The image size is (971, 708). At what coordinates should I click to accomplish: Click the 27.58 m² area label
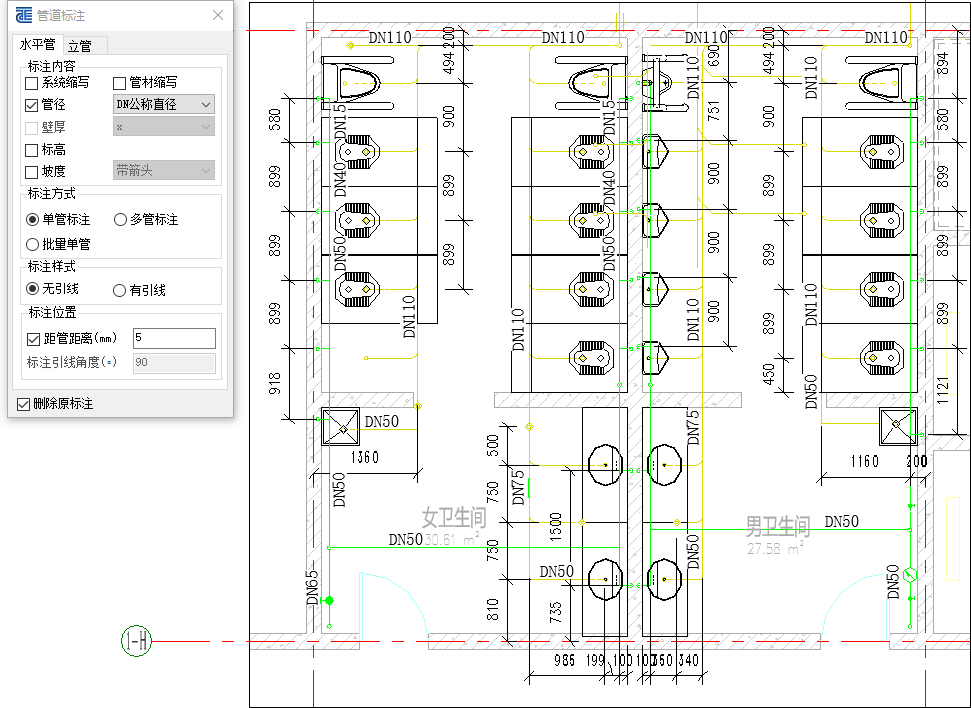(x=775, y=548)
